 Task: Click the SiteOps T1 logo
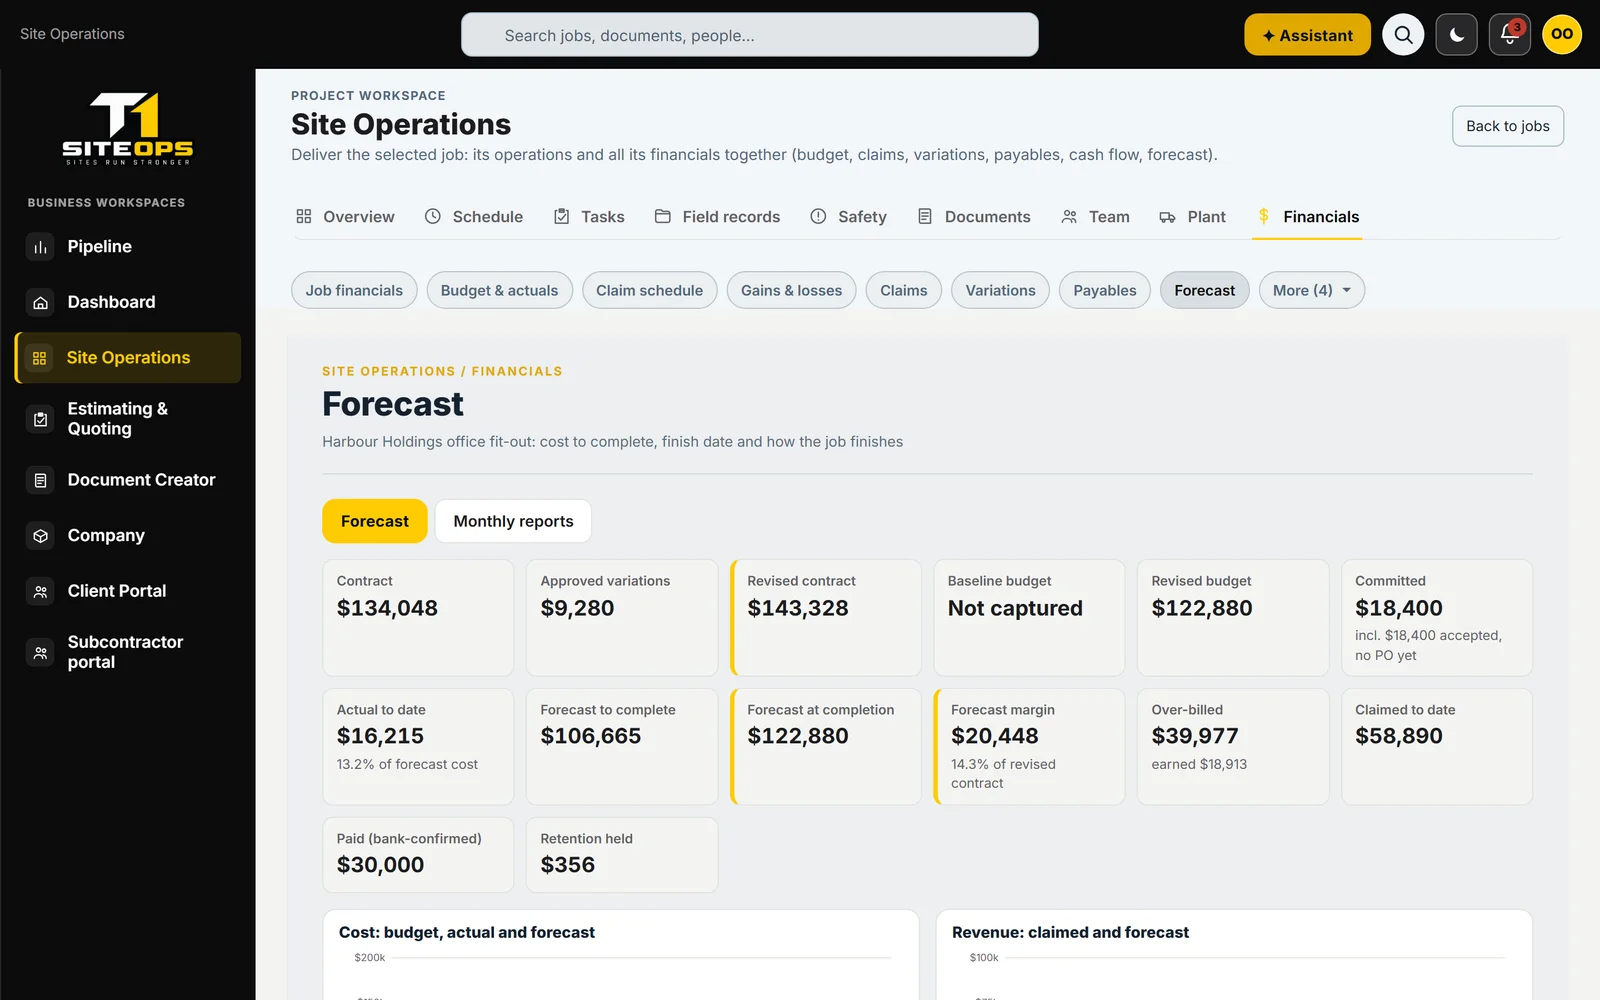(128, 128)
